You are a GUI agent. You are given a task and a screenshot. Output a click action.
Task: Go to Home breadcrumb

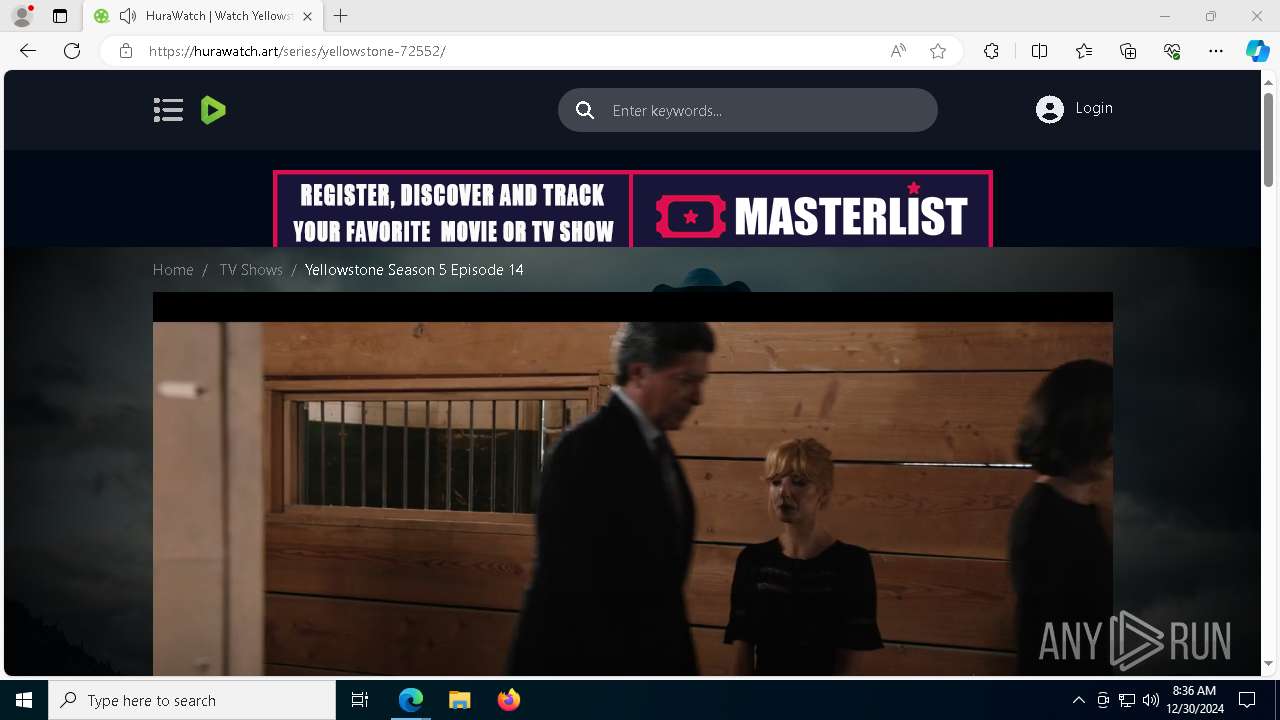coord(173,270)
